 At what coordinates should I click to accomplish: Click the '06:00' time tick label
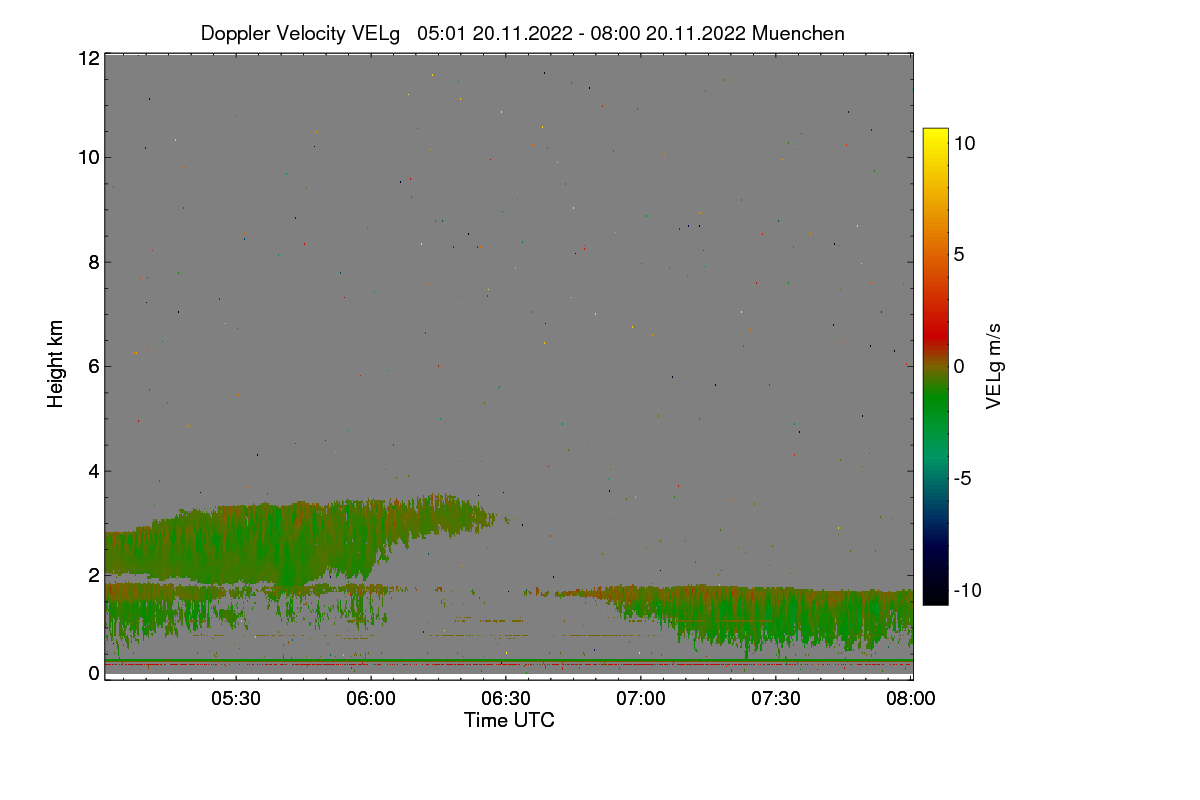pyautogui.click(x=370, y=698)
